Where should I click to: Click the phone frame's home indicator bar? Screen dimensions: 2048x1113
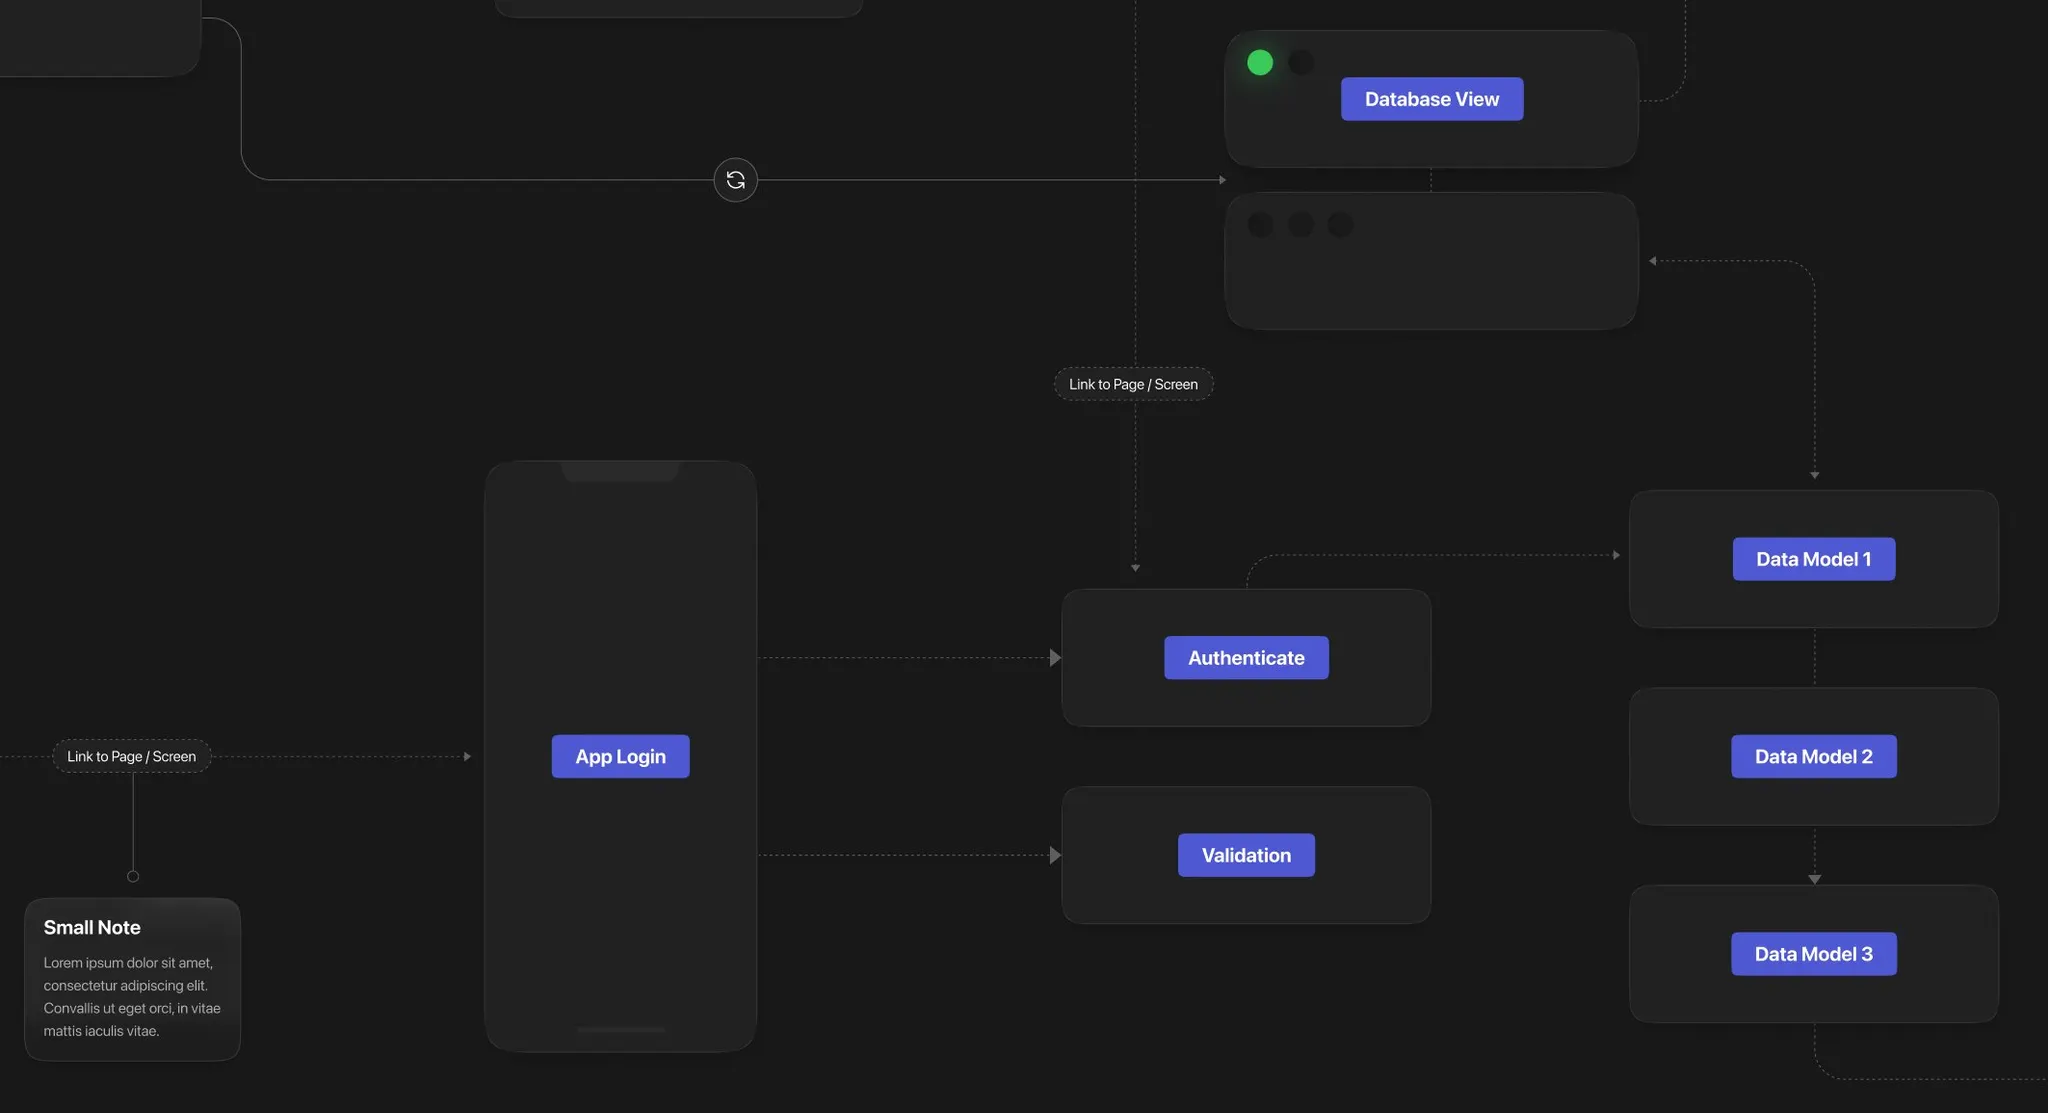pyautogui.click(x=620, y=1029)
